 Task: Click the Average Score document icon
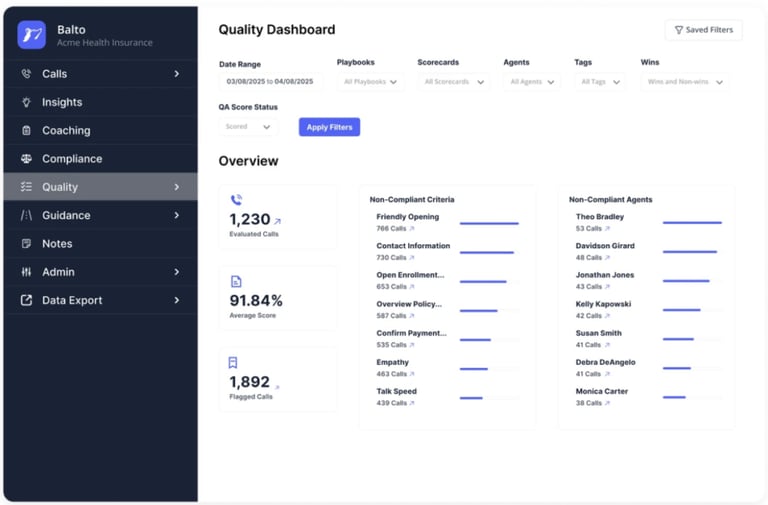pos(236,282)
